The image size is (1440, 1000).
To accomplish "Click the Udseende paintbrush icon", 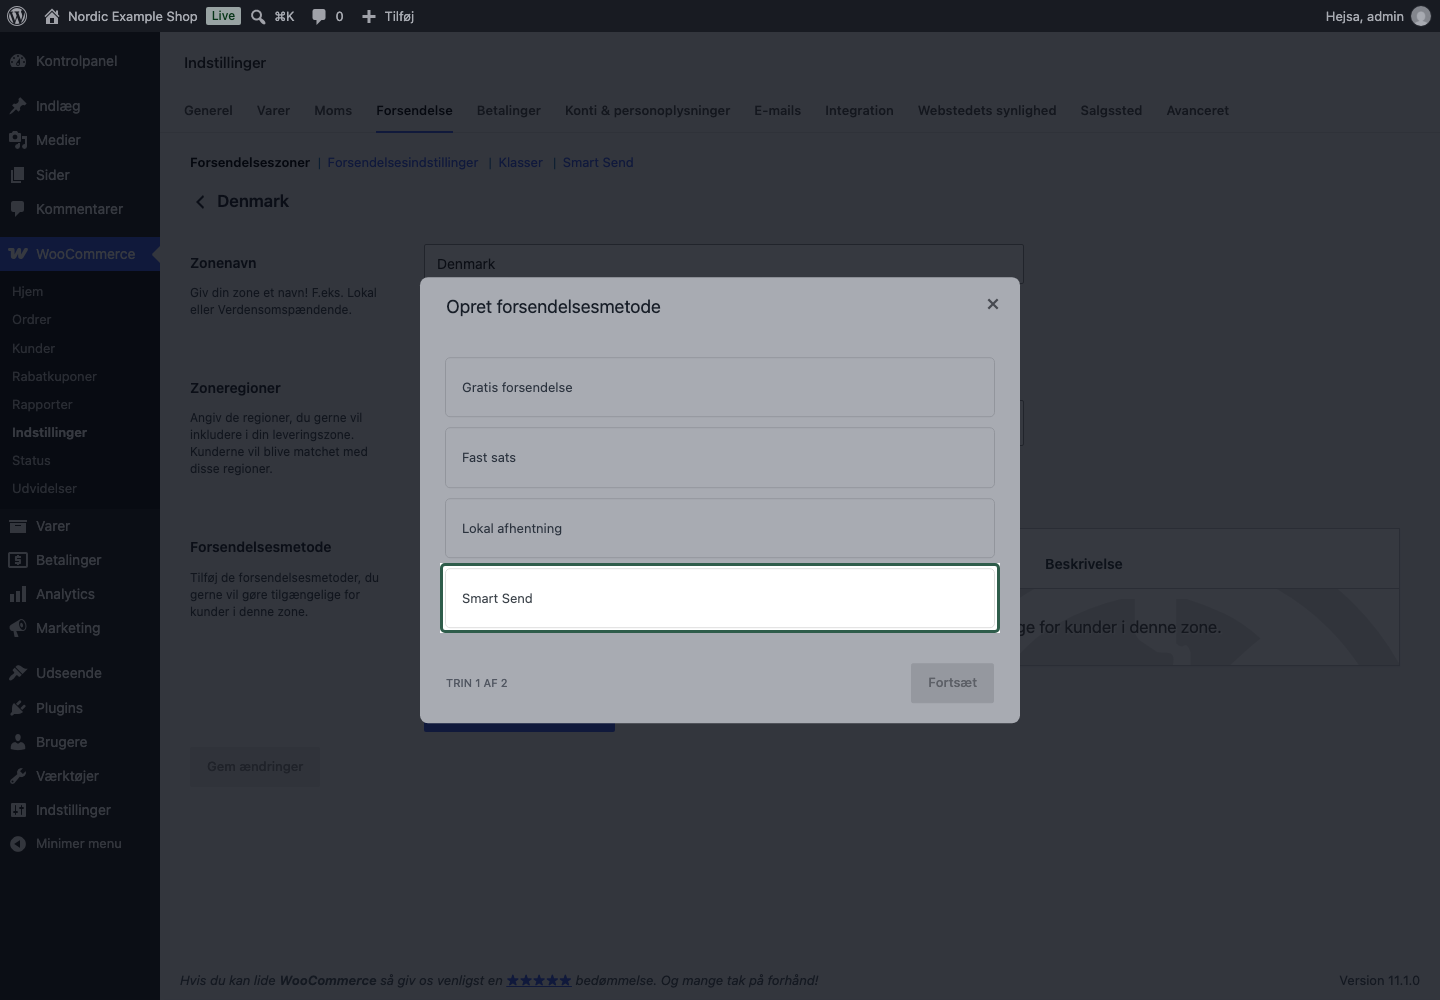I will tap(18, 673).
